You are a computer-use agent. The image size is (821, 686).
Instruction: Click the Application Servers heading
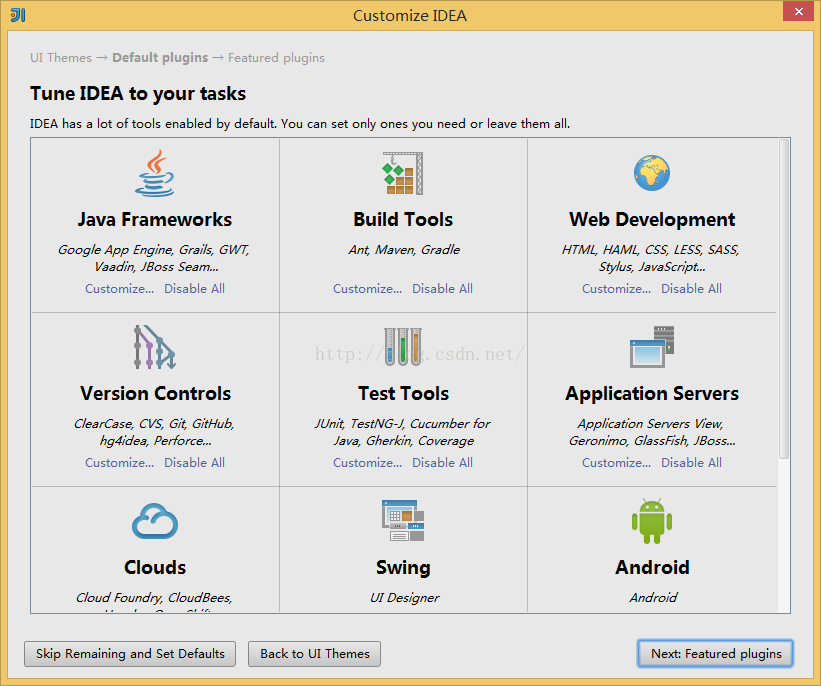tap(652, 393)
